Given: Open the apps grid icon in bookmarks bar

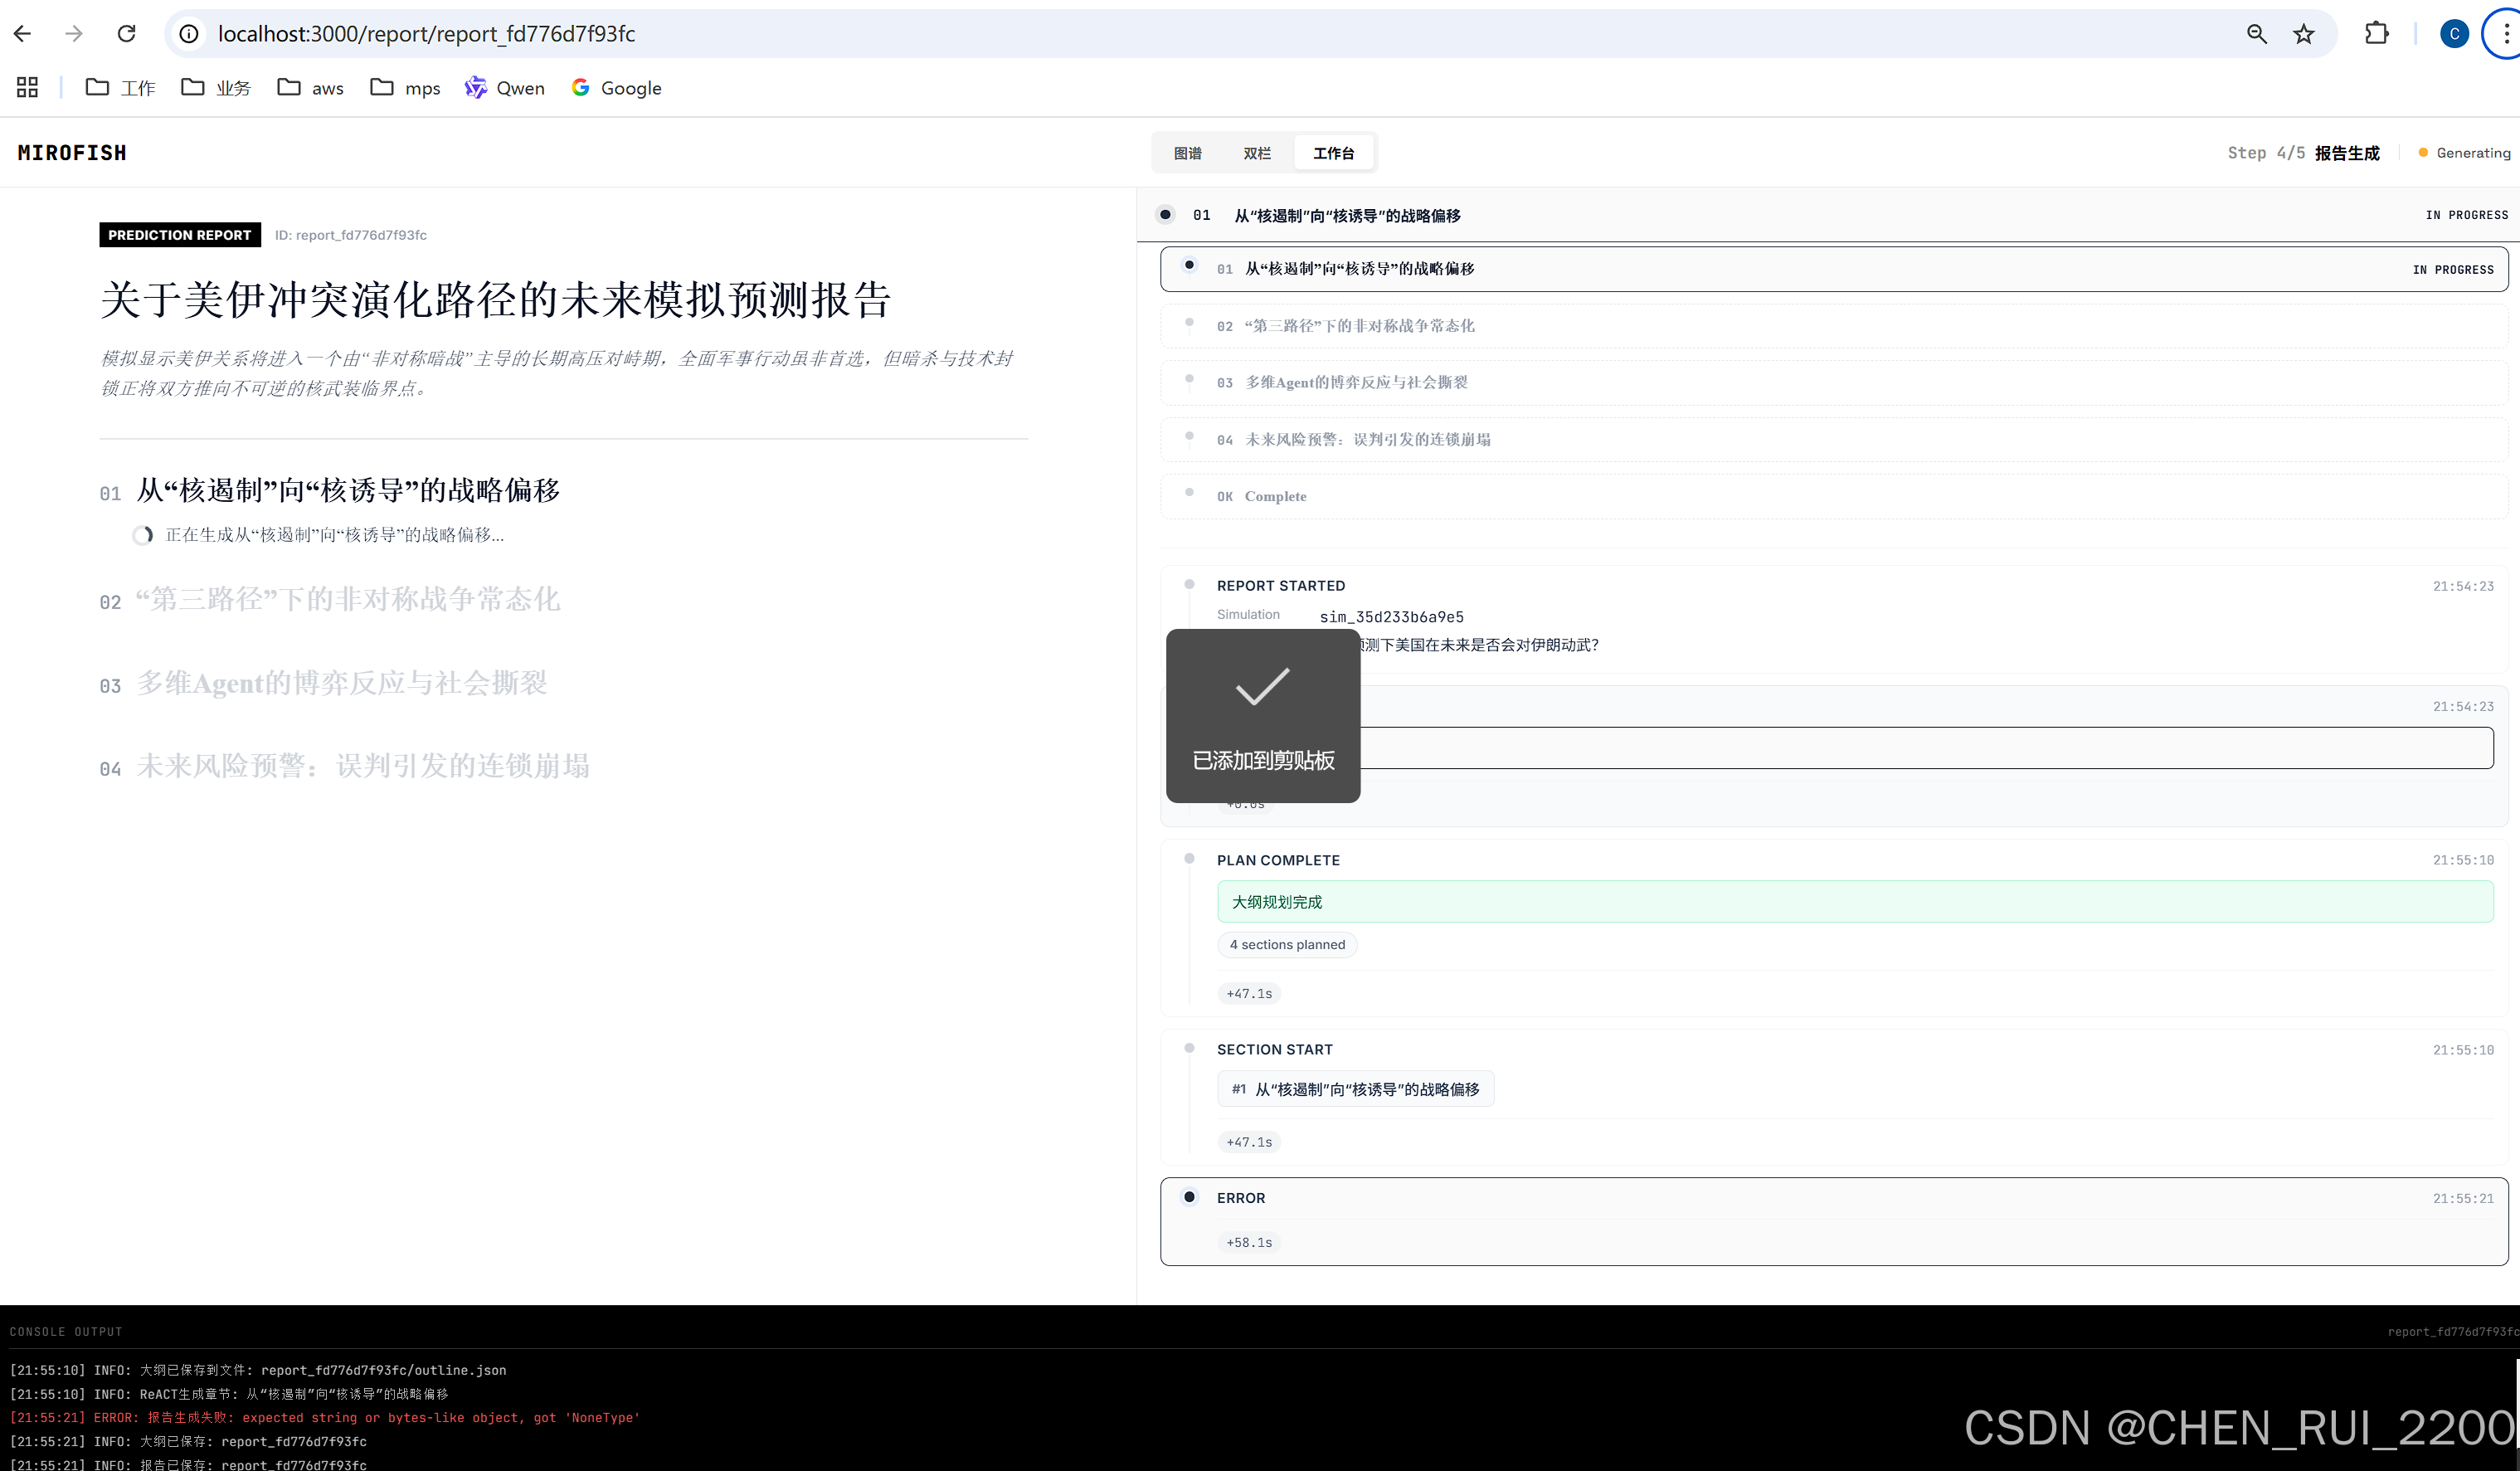Looking at the screenshot, I should [28, 88].
